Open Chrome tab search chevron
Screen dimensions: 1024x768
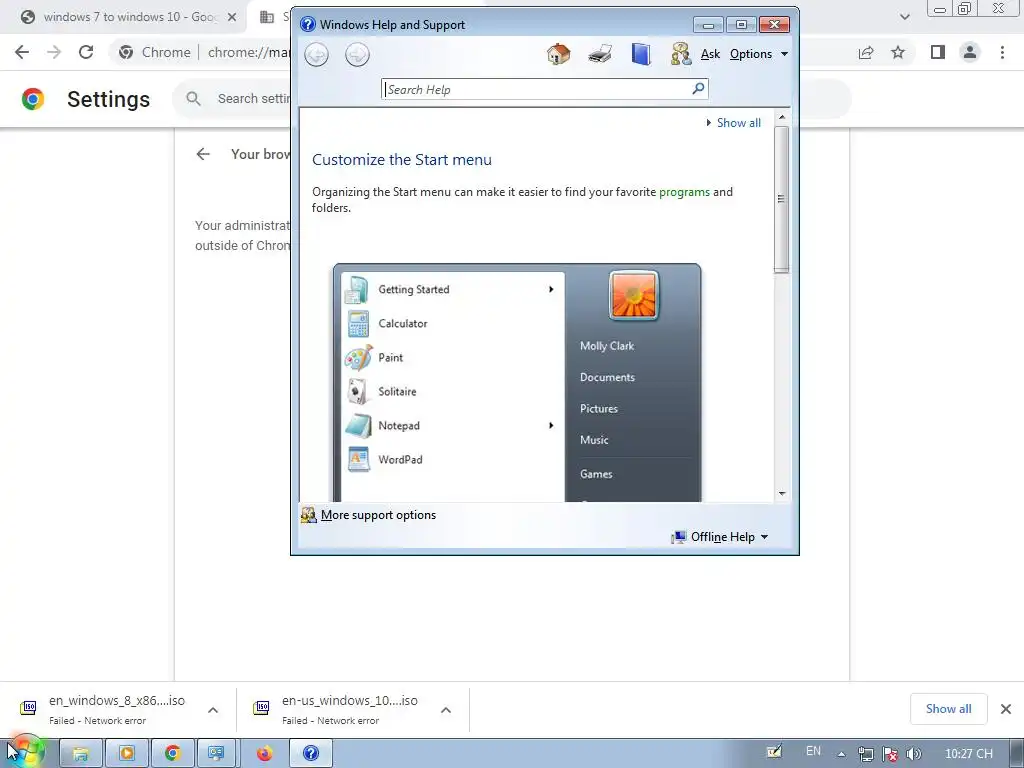904,17
